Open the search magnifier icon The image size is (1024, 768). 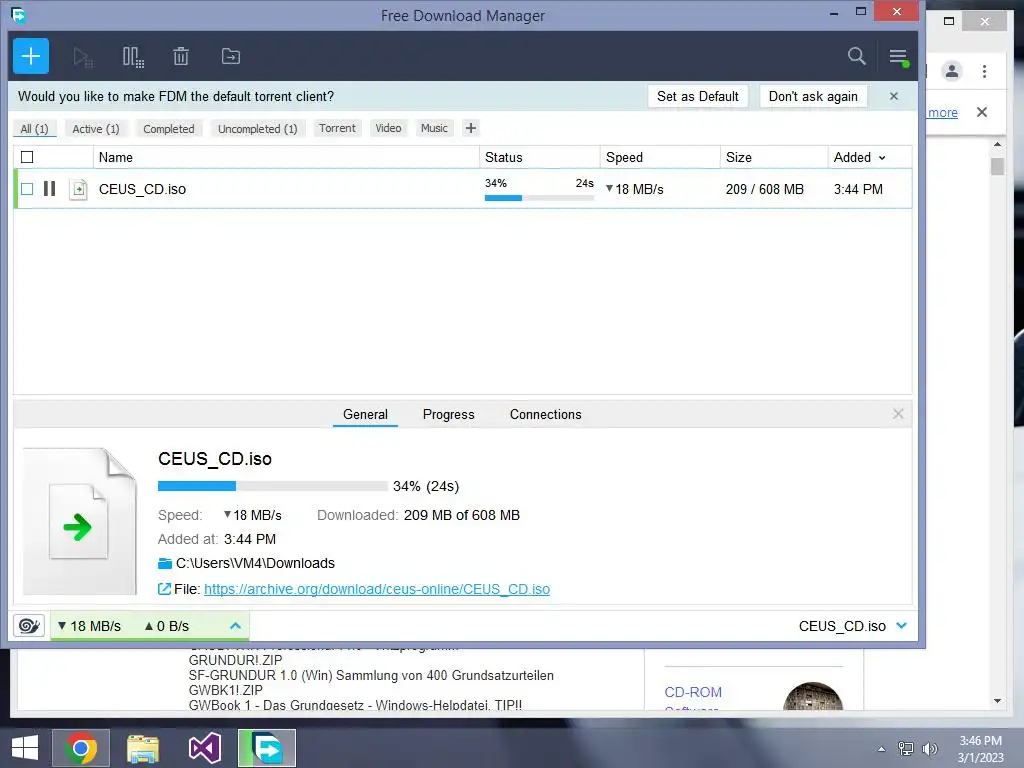point(856,56)
